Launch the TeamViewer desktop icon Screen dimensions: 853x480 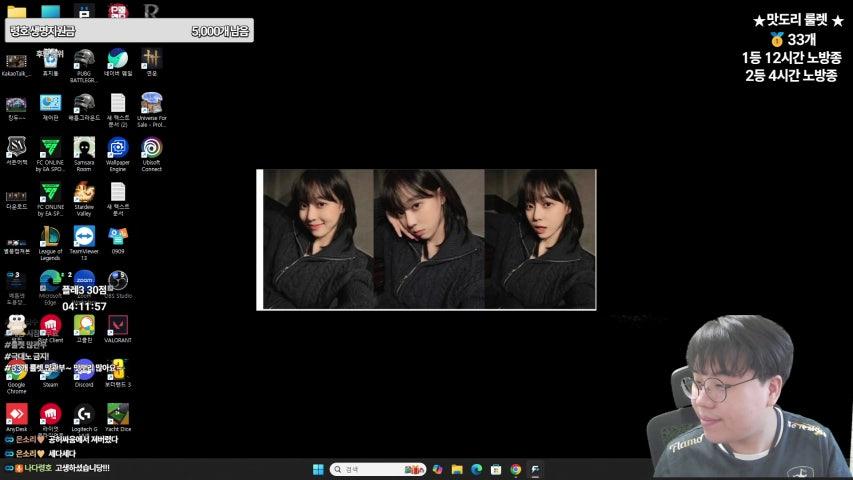(84, 237)
